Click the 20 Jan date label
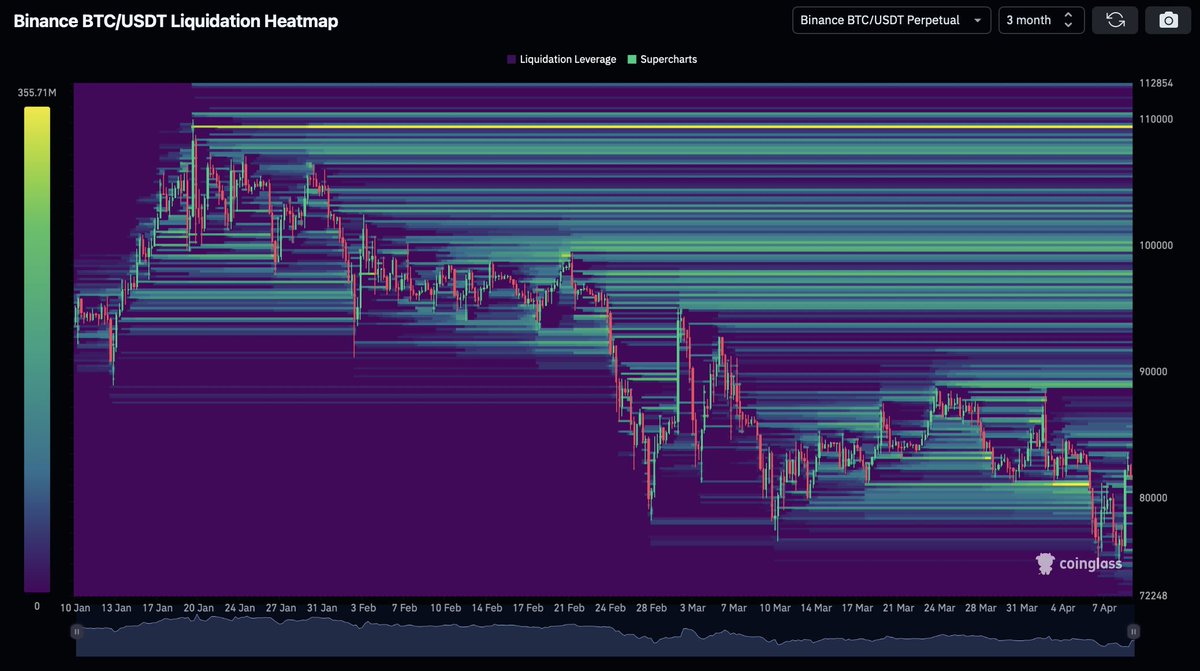 click(x=199, y=608)
